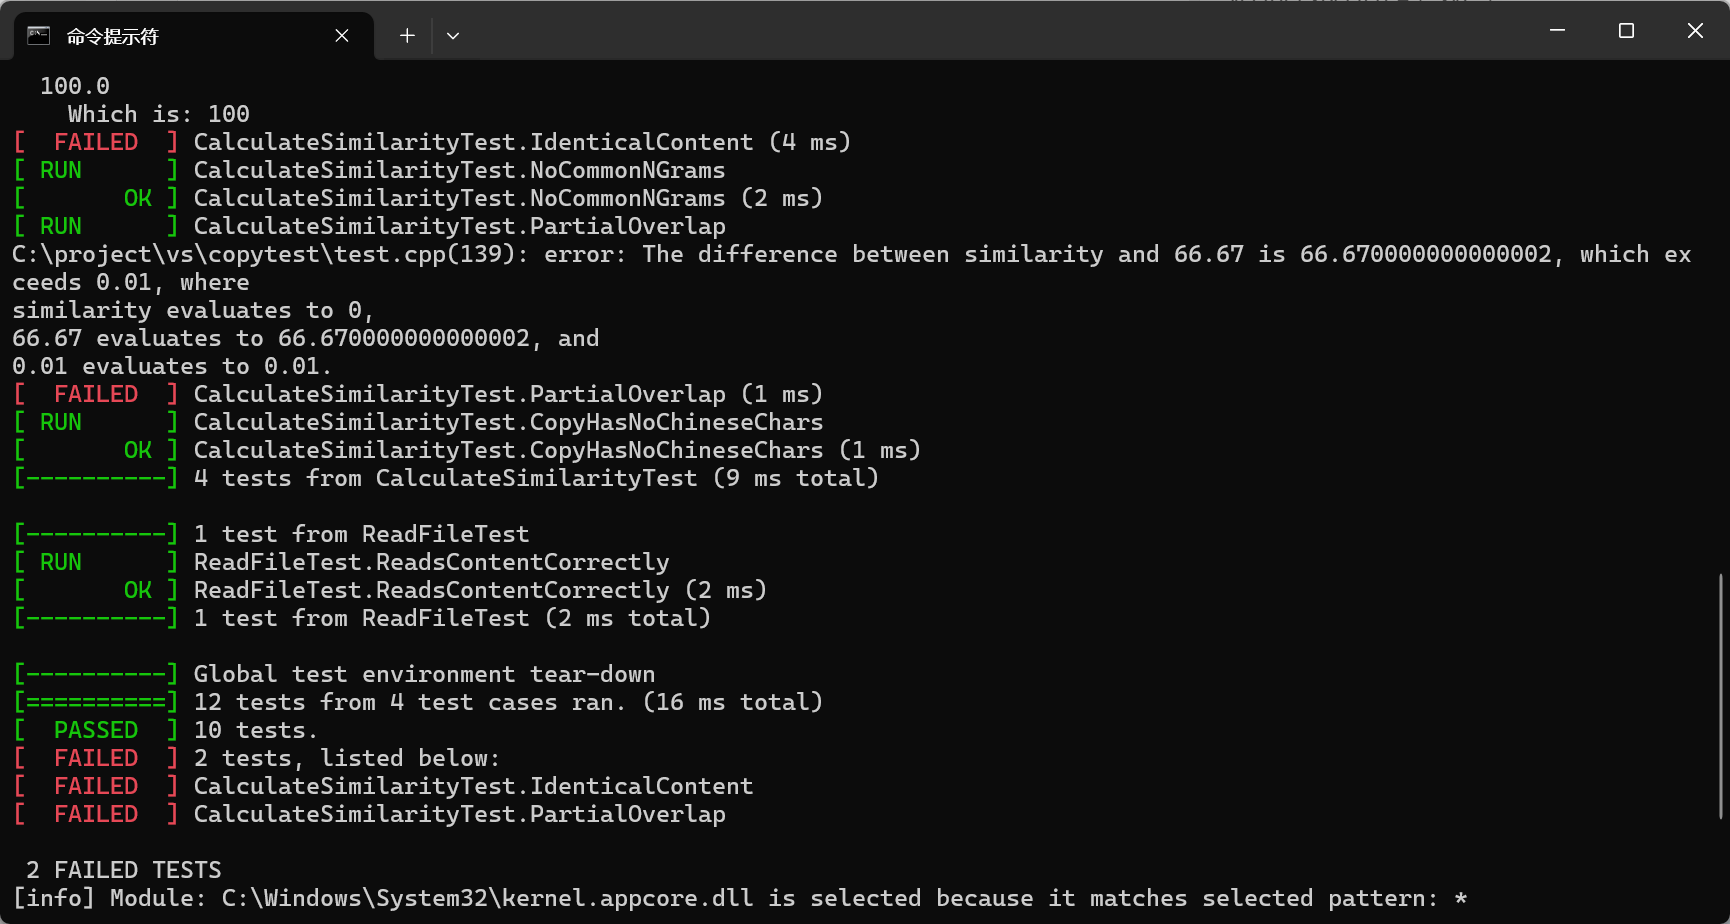Click 'ceeds 0.01, where' wrapped line
The width and height of the screenshot is (1730, 924).
point(131,282)
